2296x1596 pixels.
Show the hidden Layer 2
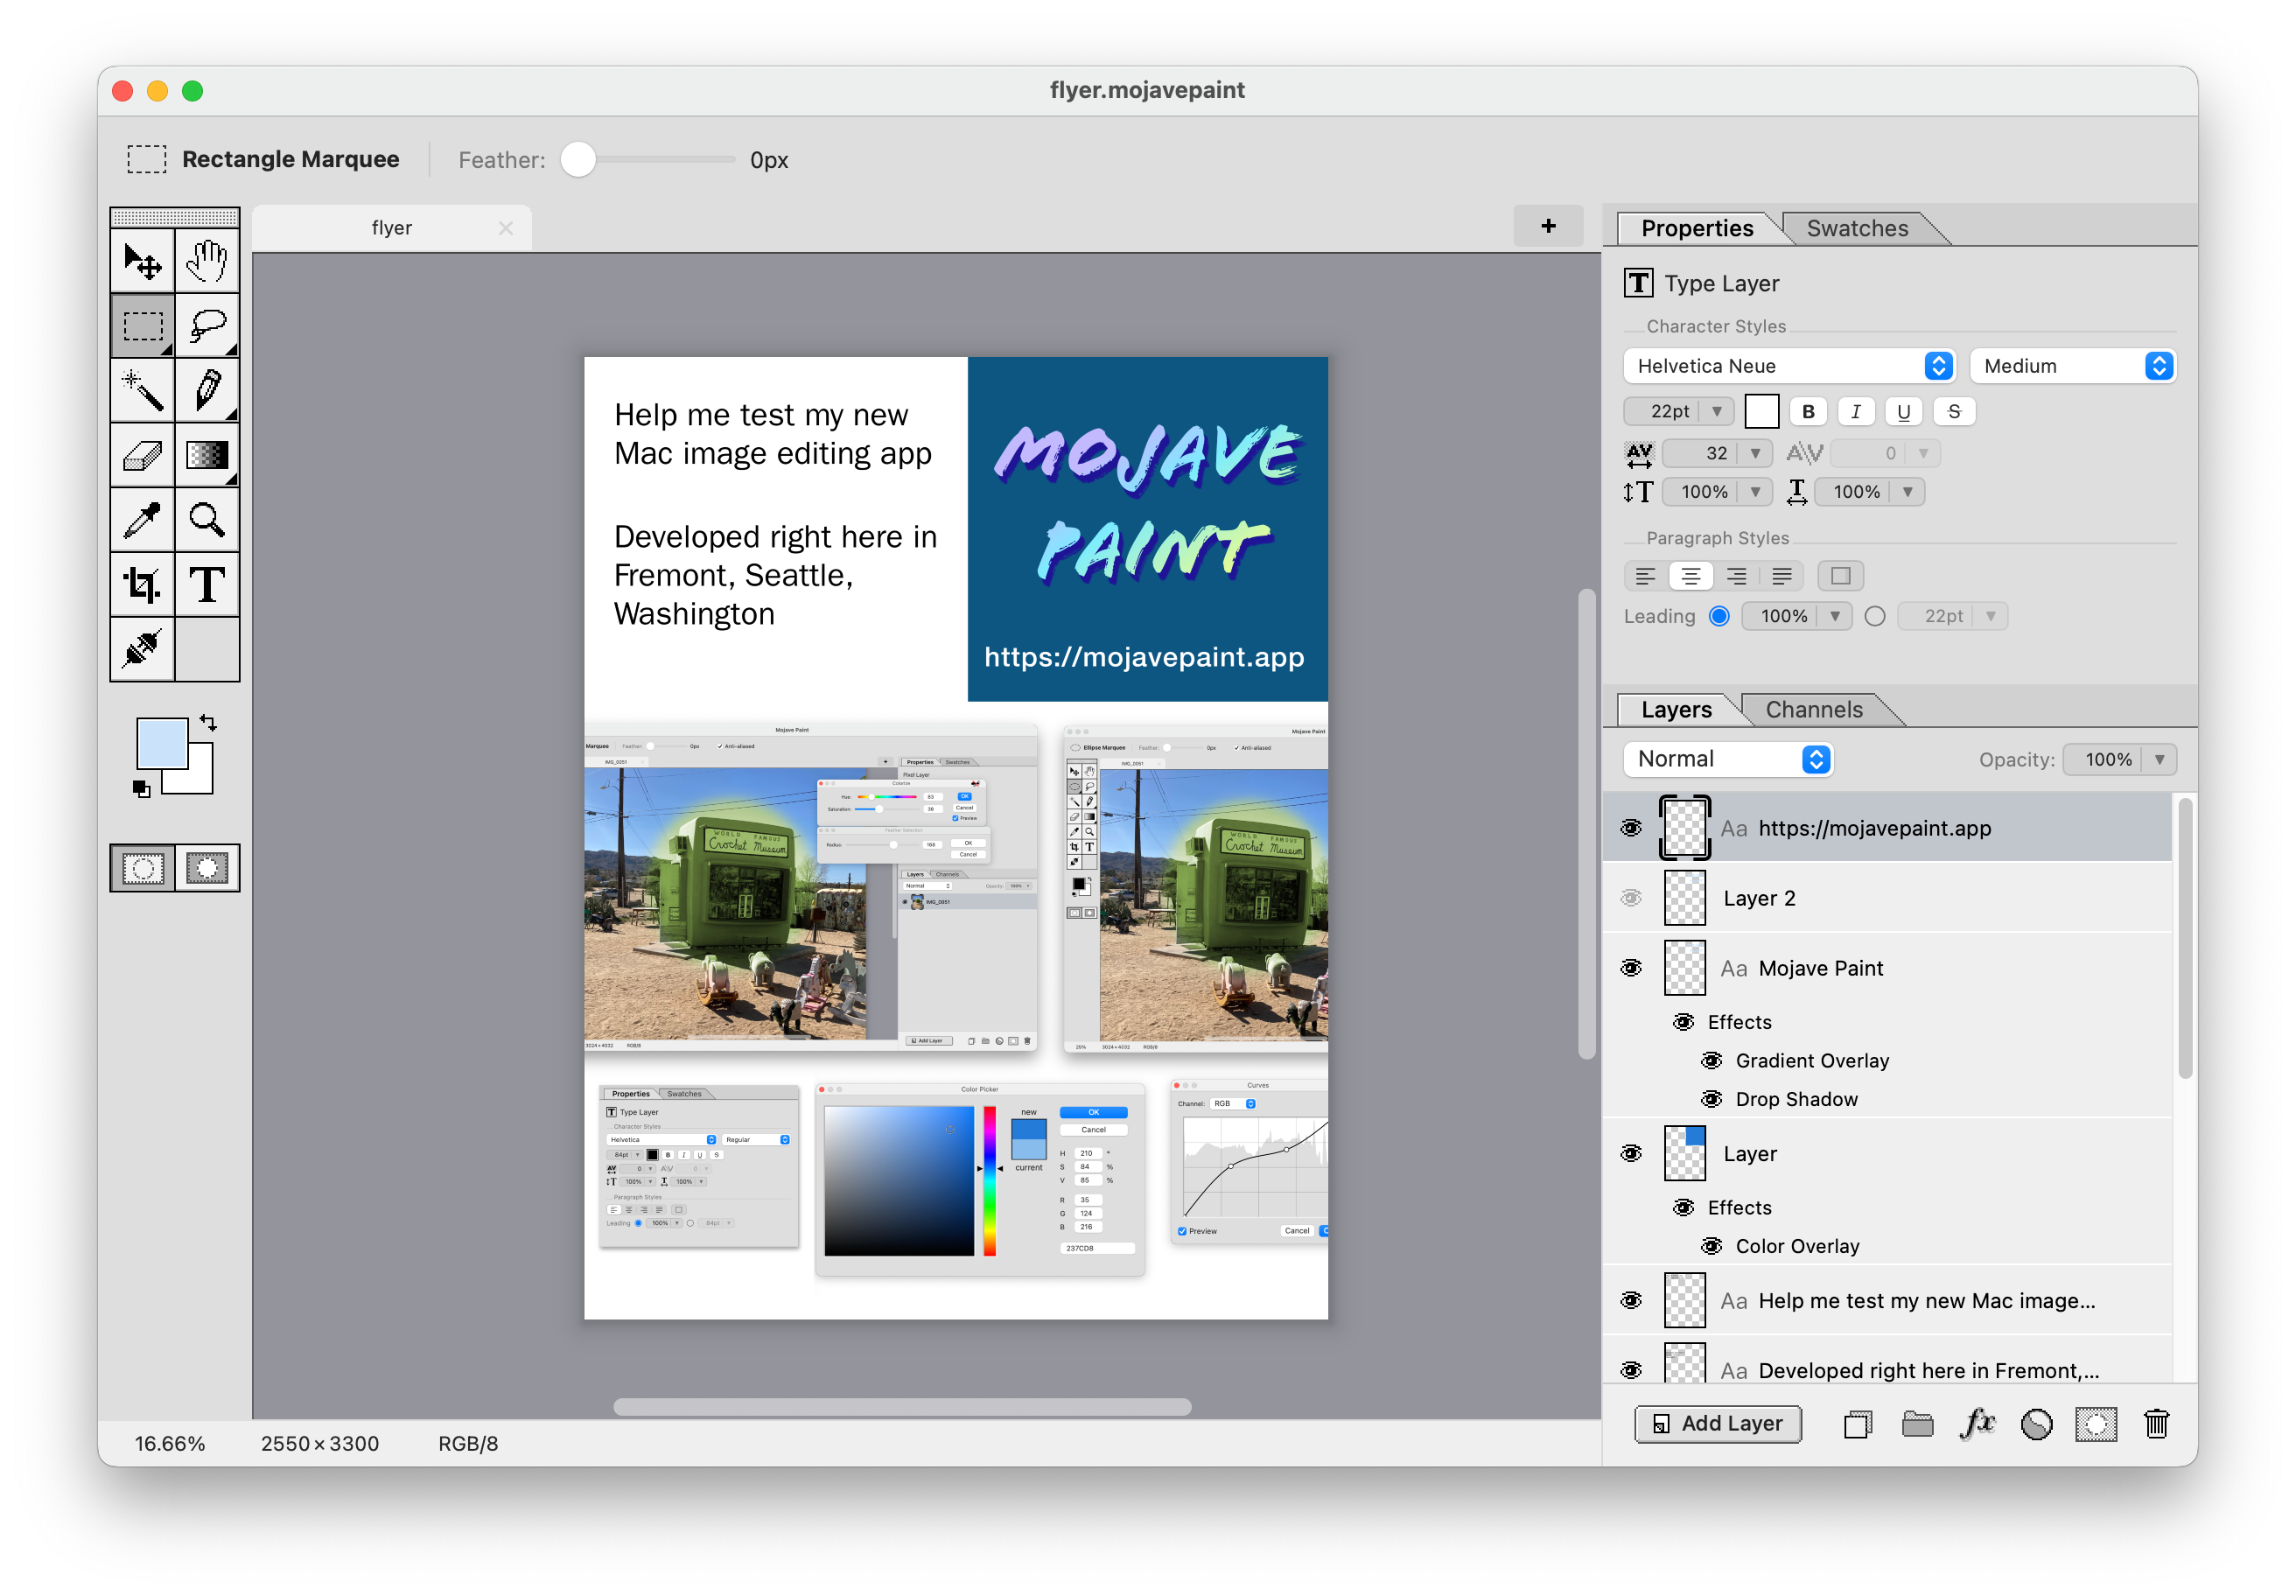[x=1631, y=898]
